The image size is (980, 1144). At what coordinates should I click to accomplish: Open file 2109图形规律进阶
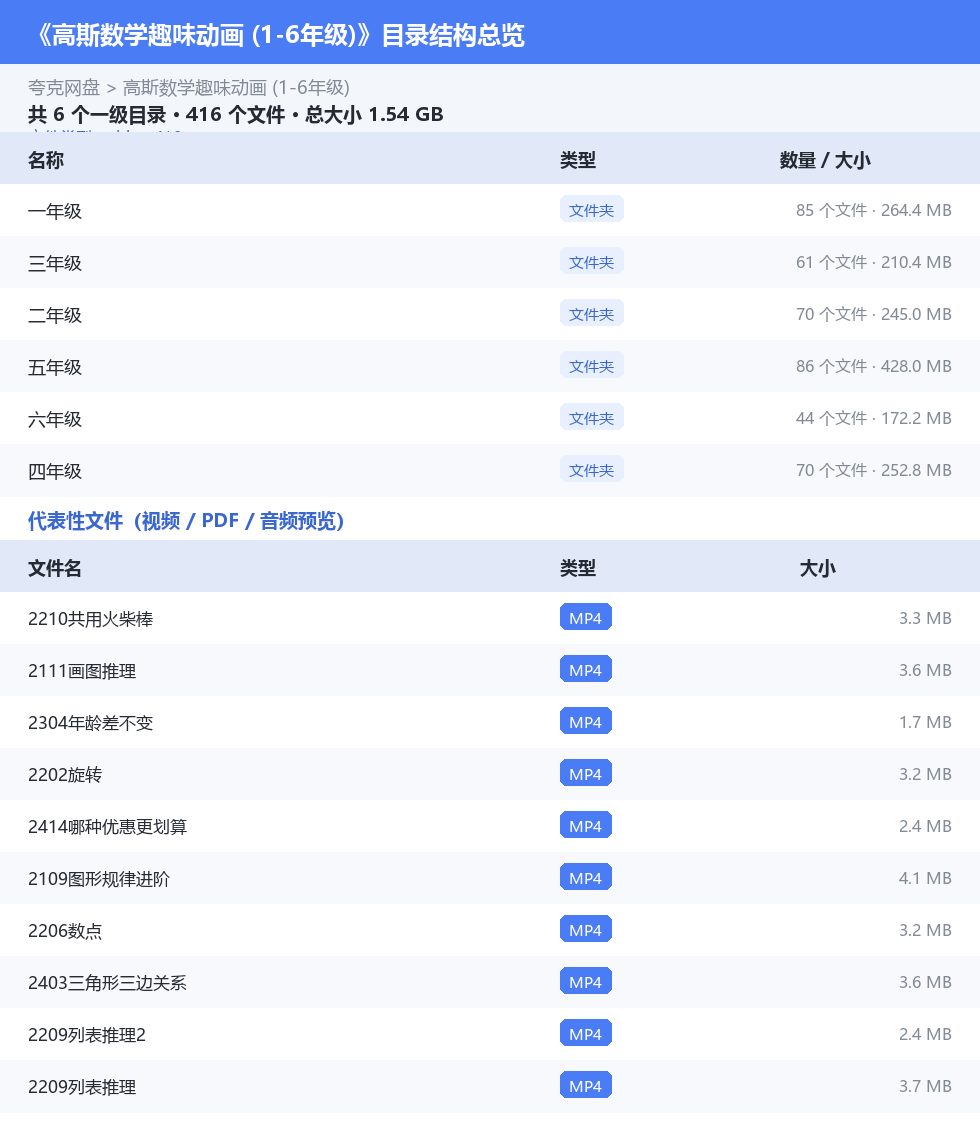click(99, 879)
